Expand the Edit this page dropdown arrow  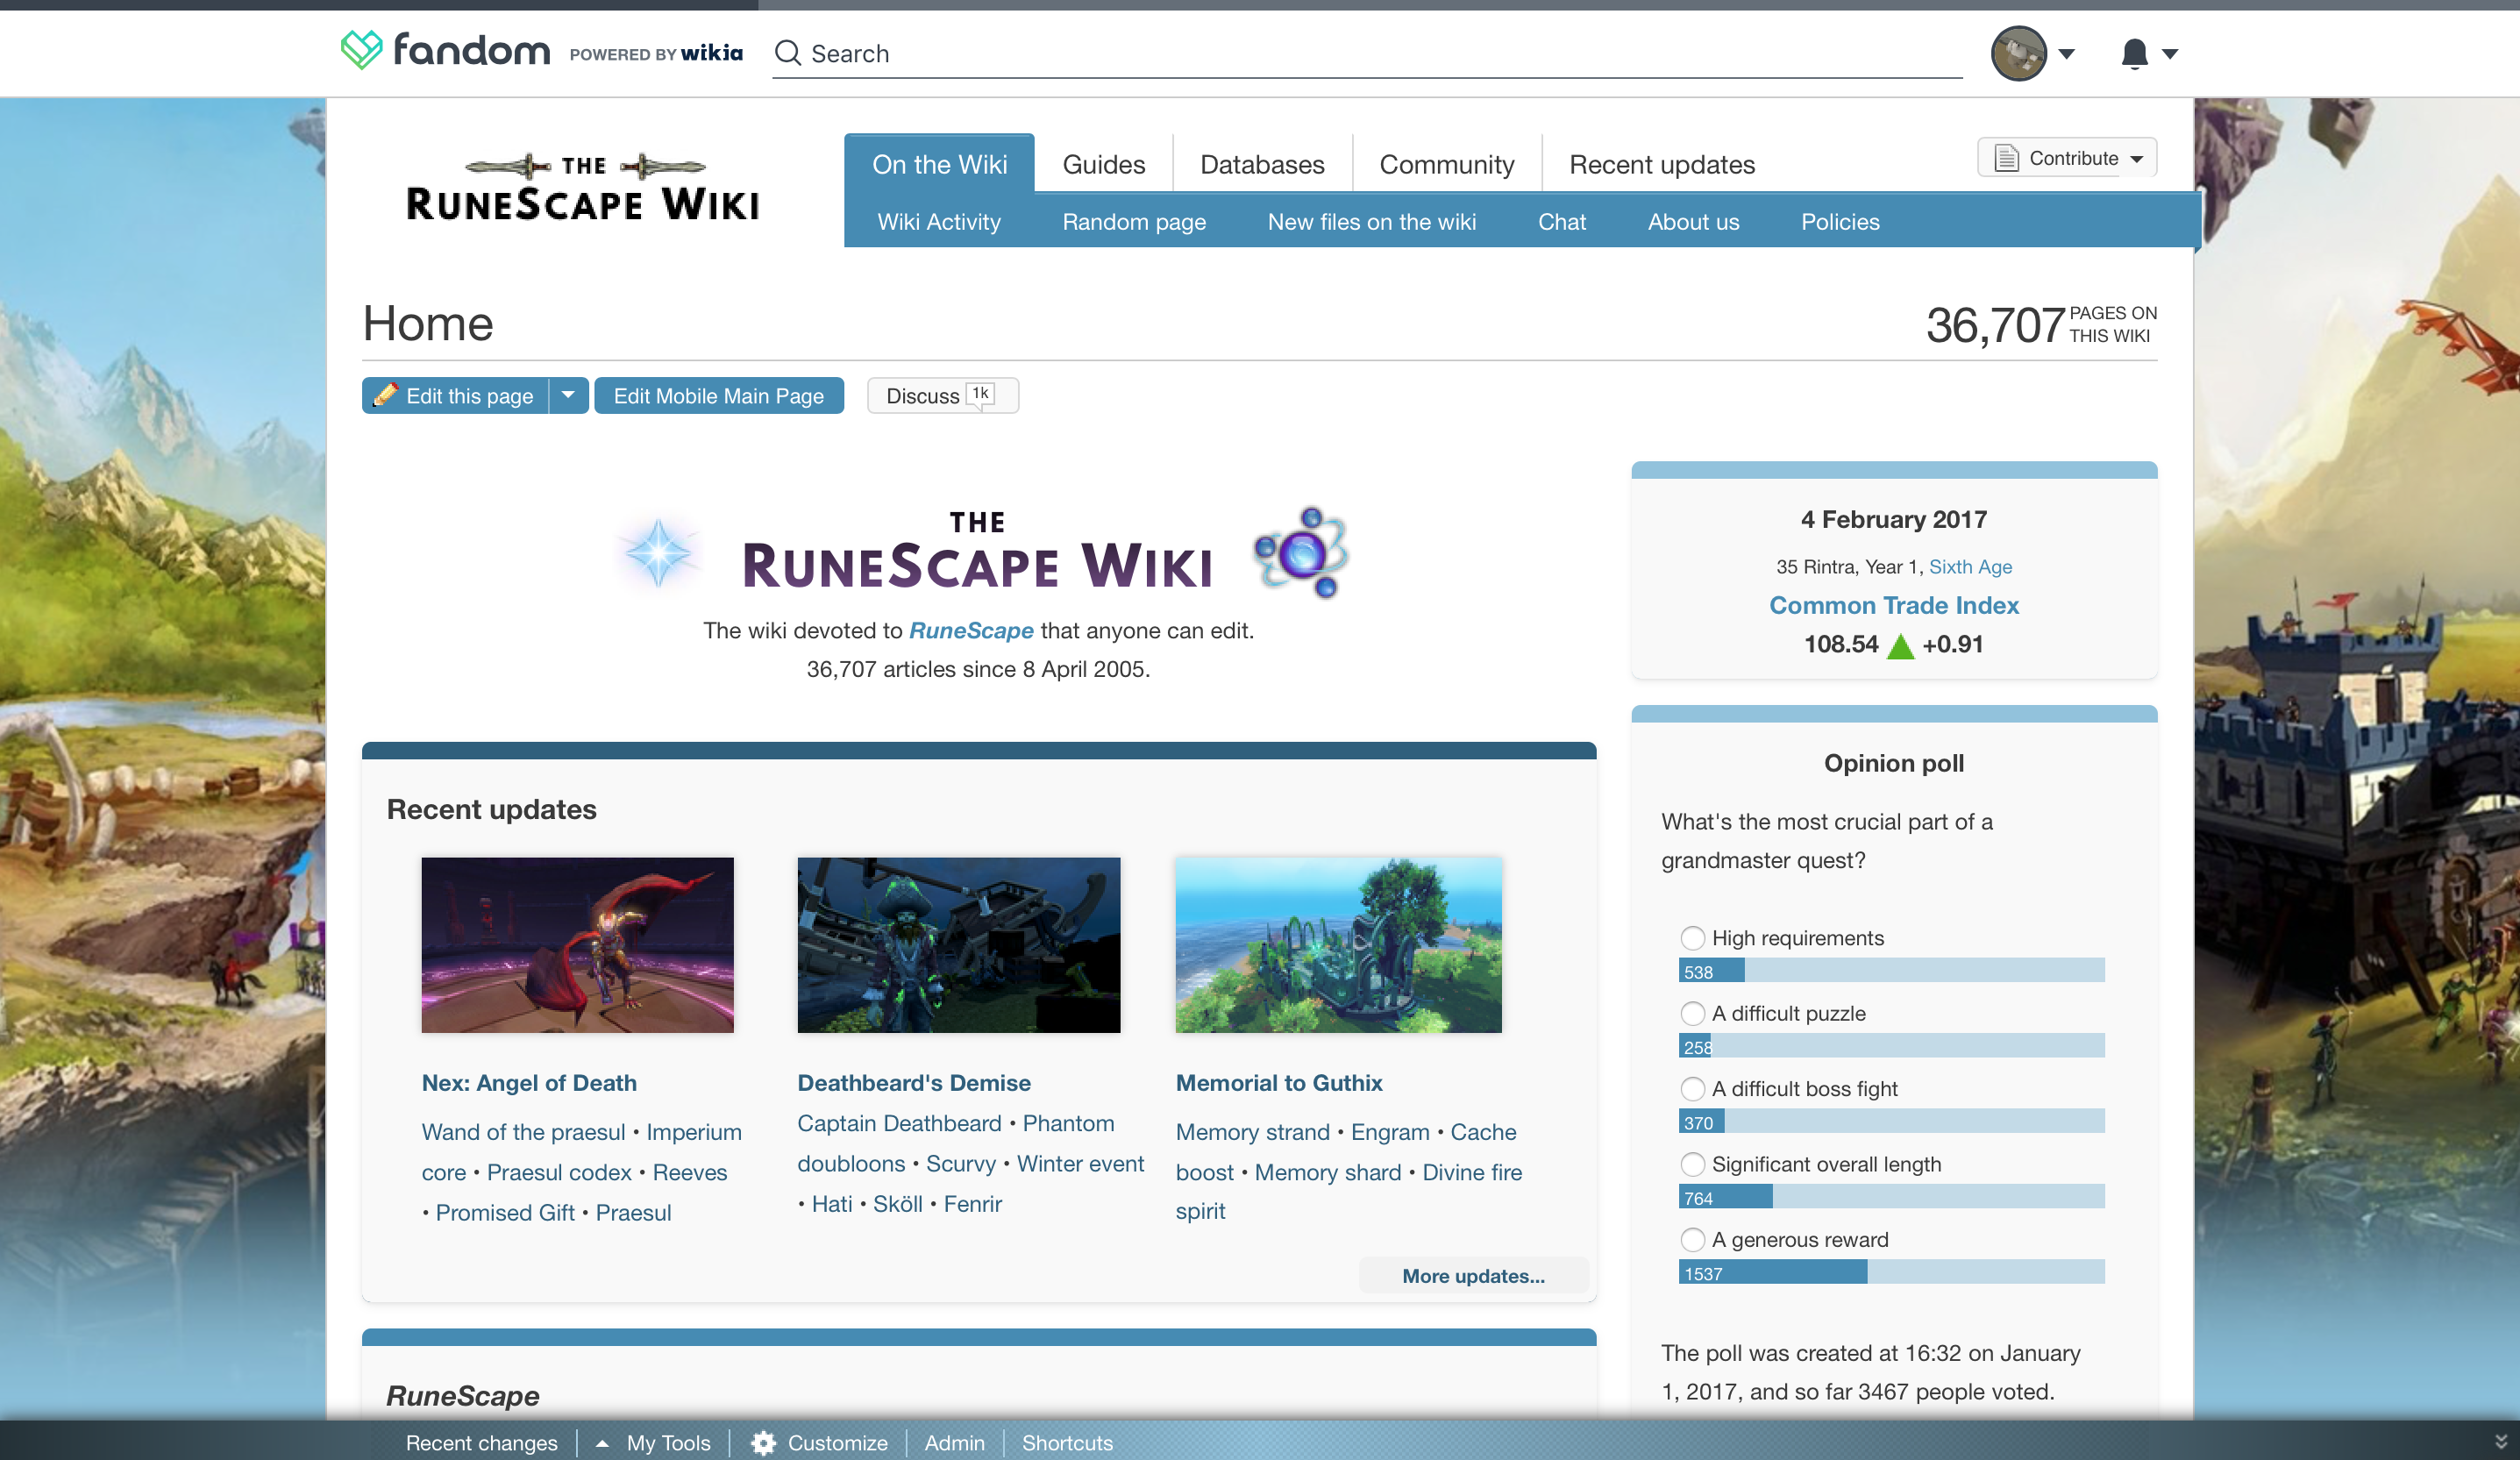click(568, 395)
